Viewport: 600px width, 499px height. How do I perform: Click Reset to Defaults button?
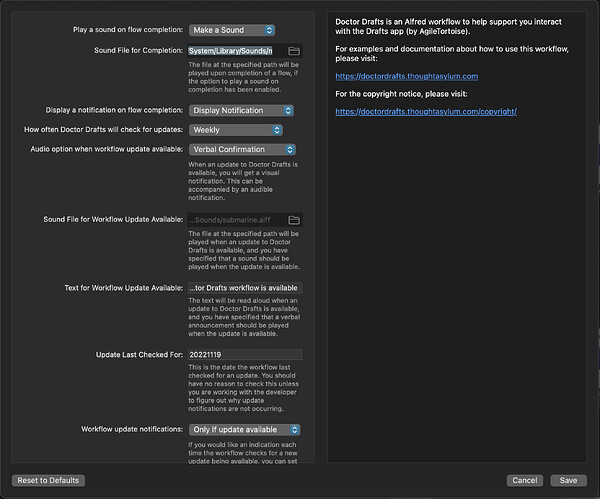(x=48, y=481)
